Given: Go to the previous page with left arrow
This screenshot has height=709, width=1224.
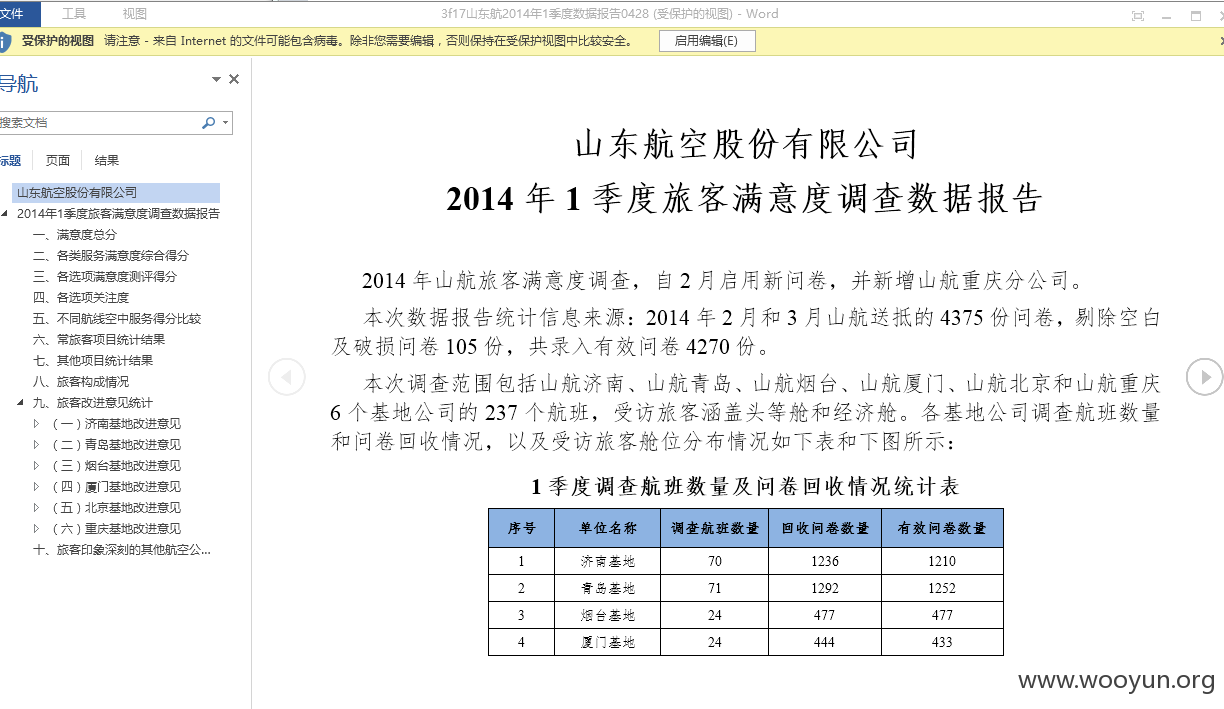Looking at the screenshot, I should click(x=287, y=377).
